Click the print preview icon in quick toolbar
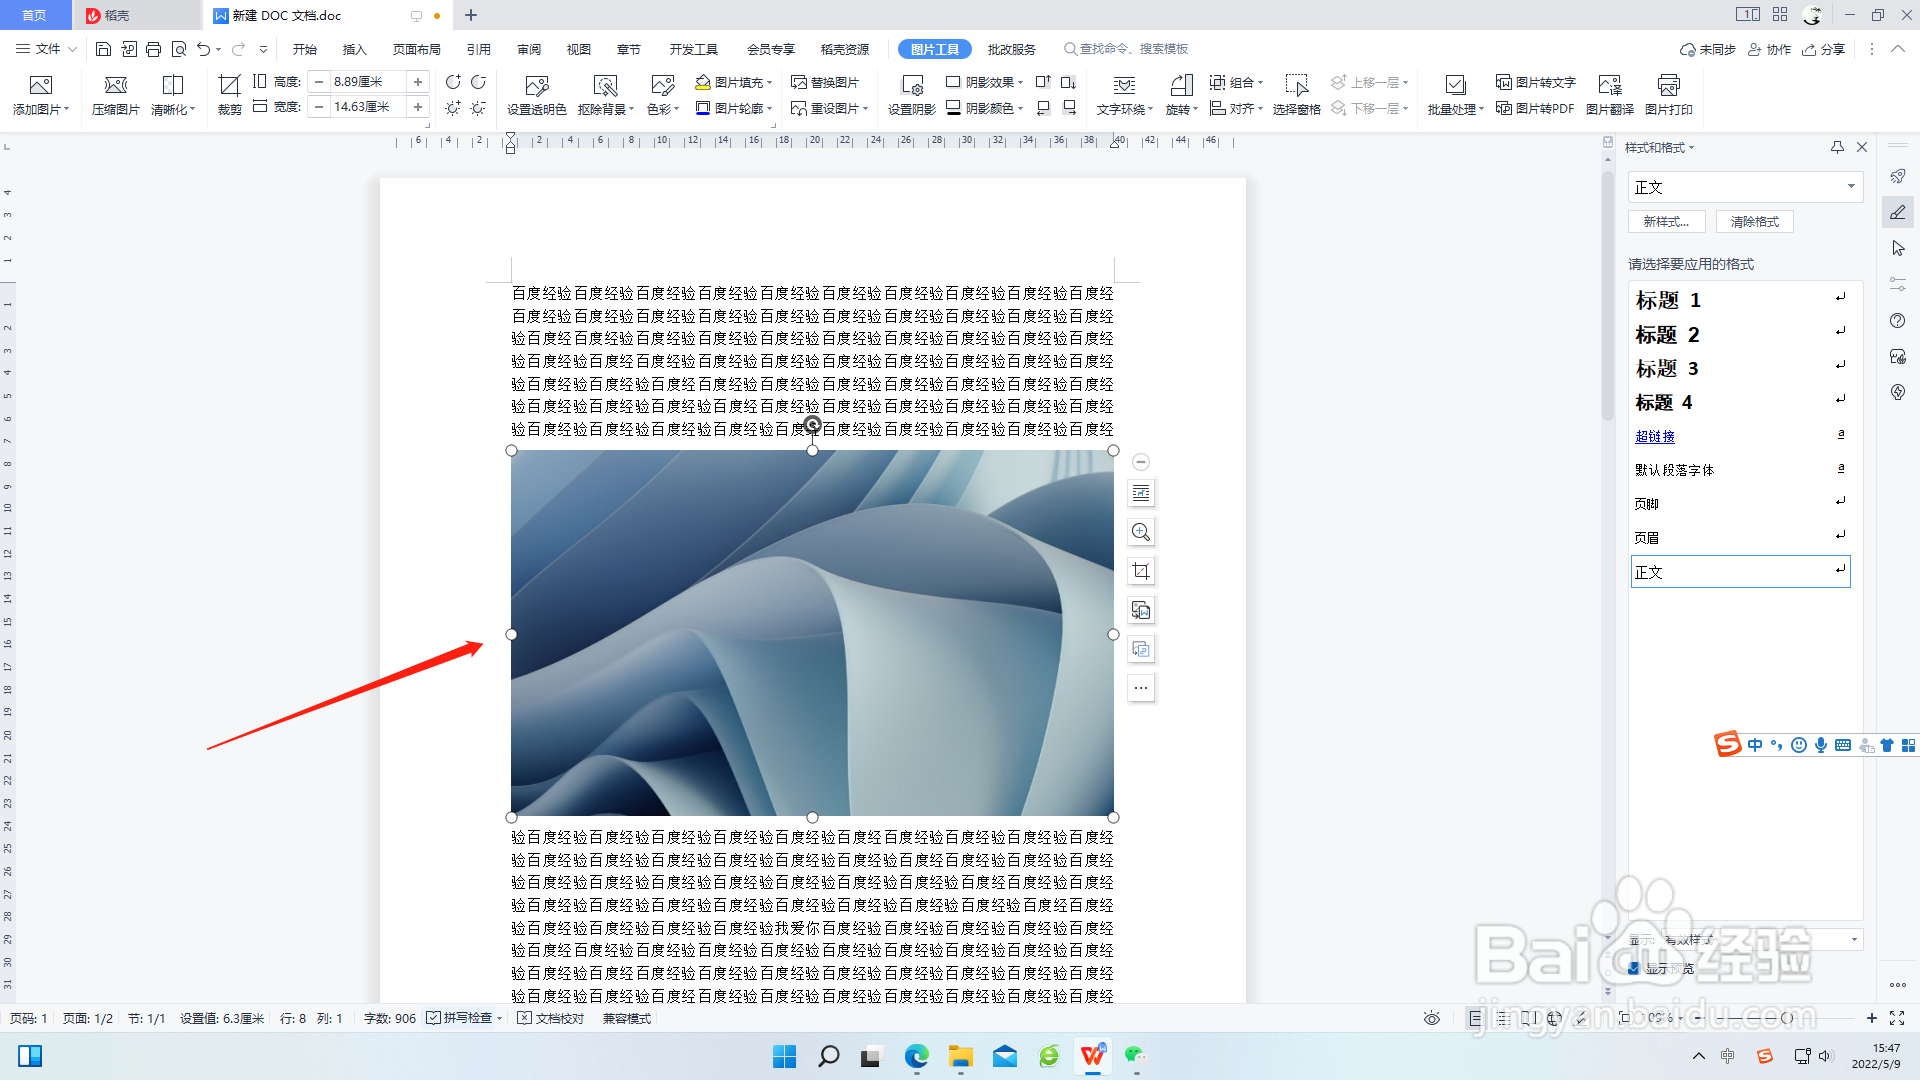Viewport: 1920px width, 1080px height. point(179,49)
